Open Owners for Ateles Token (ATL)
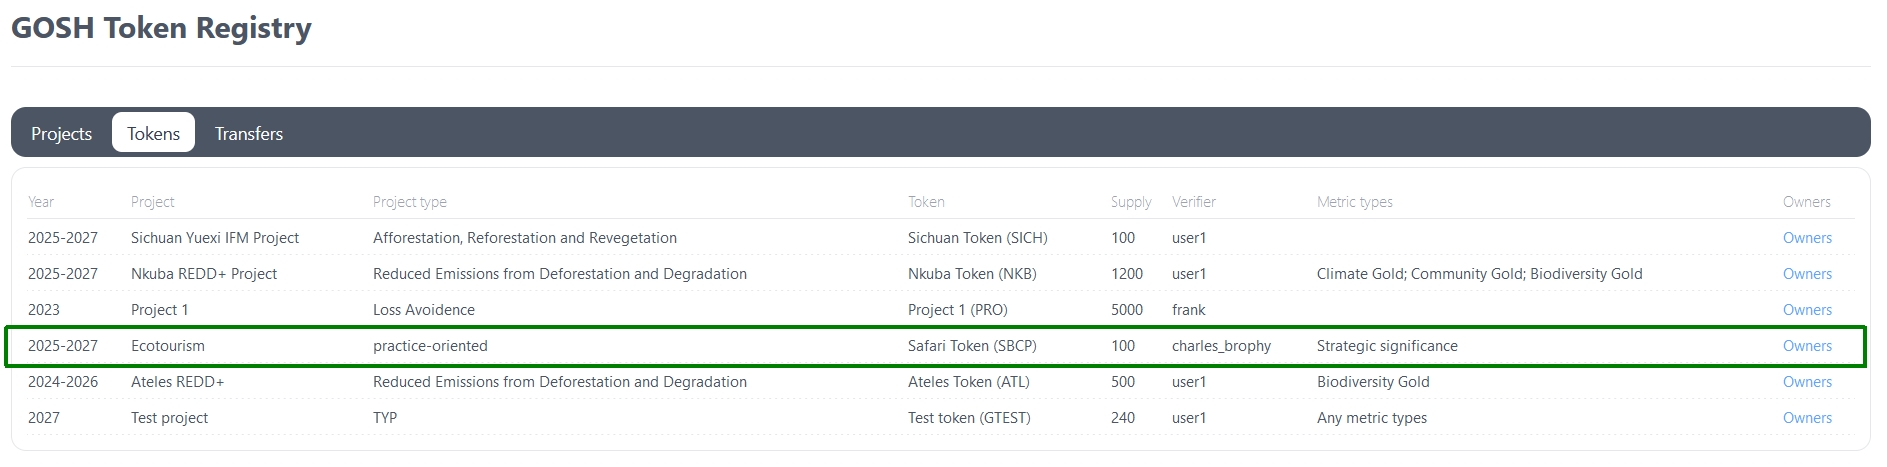Screen dimensions: 1887x467 (x=1806, y=382)
